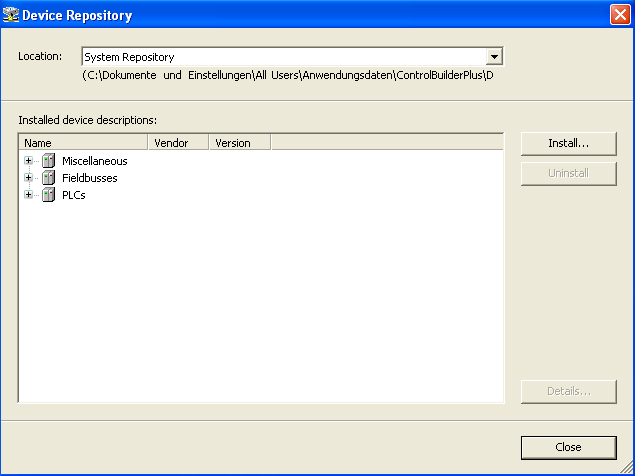Click the Version column header
635x476 pixels.
point(240,143)
